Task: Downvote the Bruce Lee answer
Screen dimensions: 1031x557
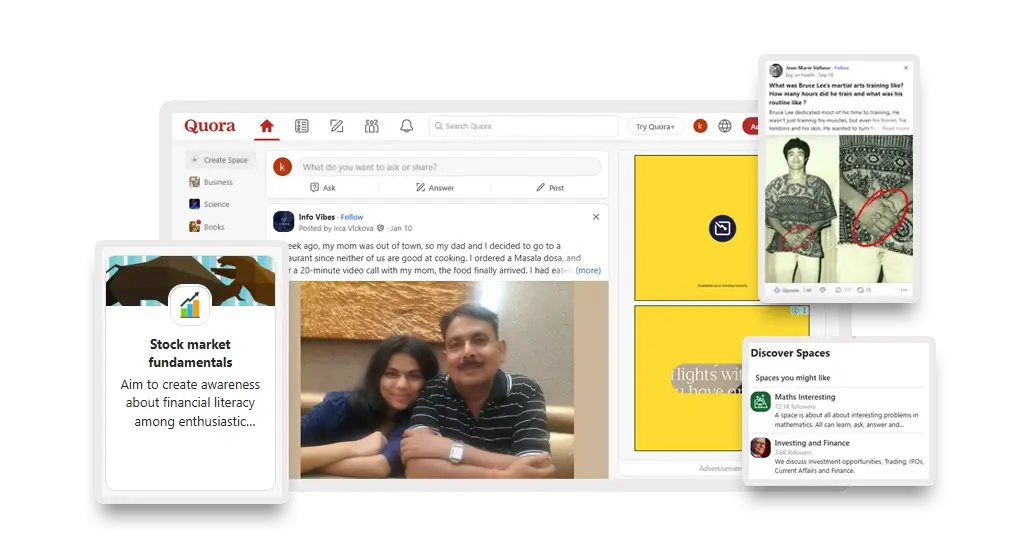Action: tap(823, 290)
